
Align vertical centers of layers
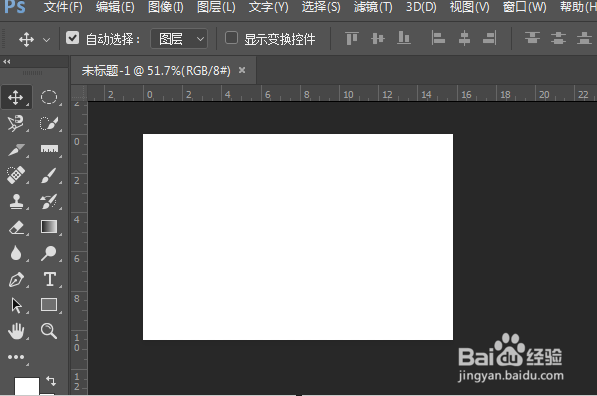378,38
